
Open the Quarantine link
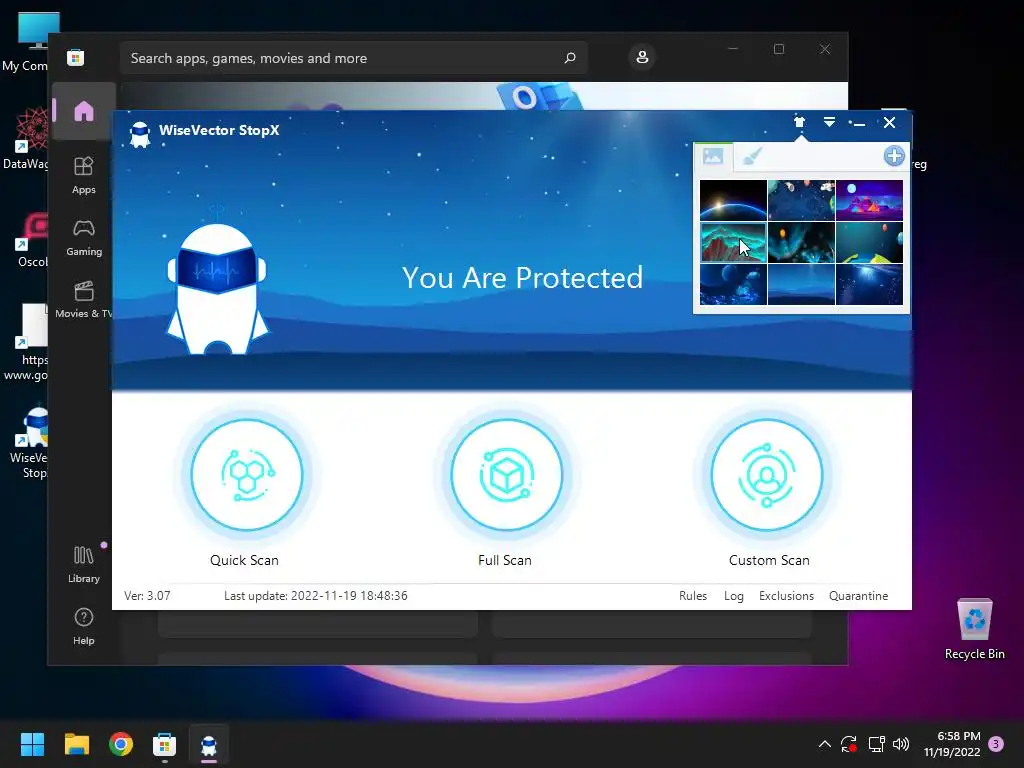point(858,596)
